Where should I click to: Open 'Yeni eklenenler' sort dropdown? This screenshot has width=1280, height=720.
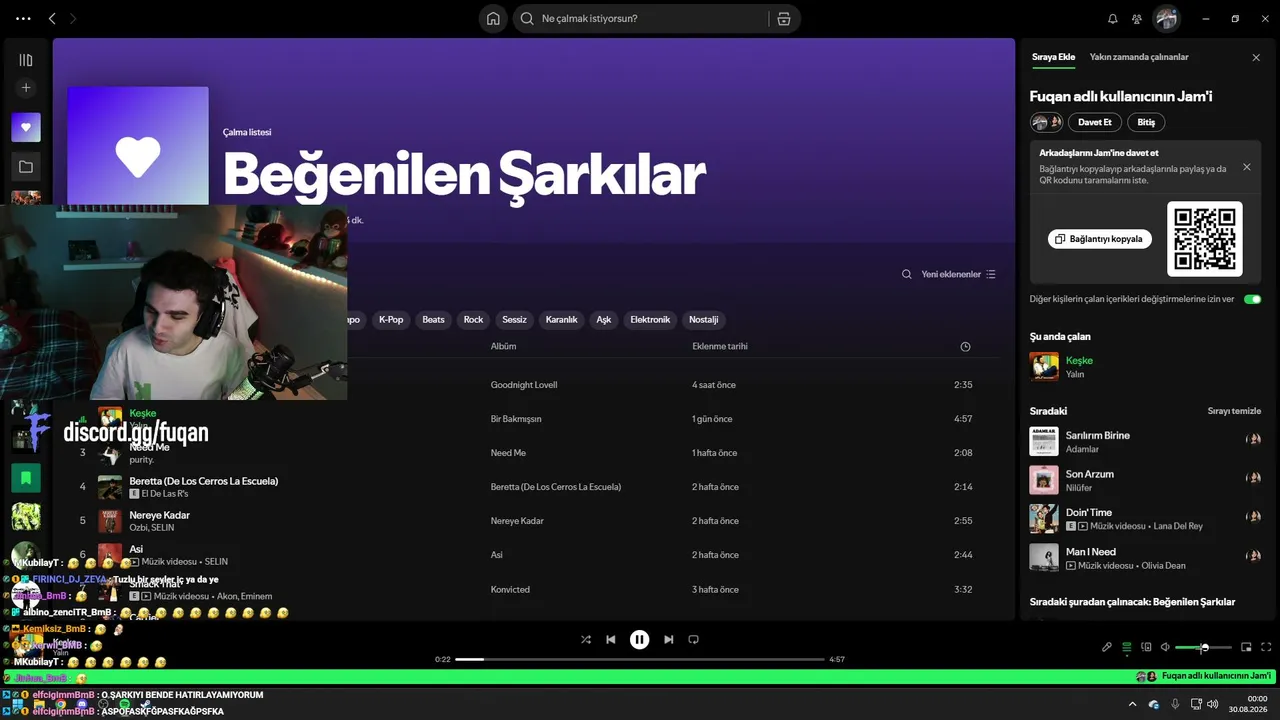coord(959,274)
